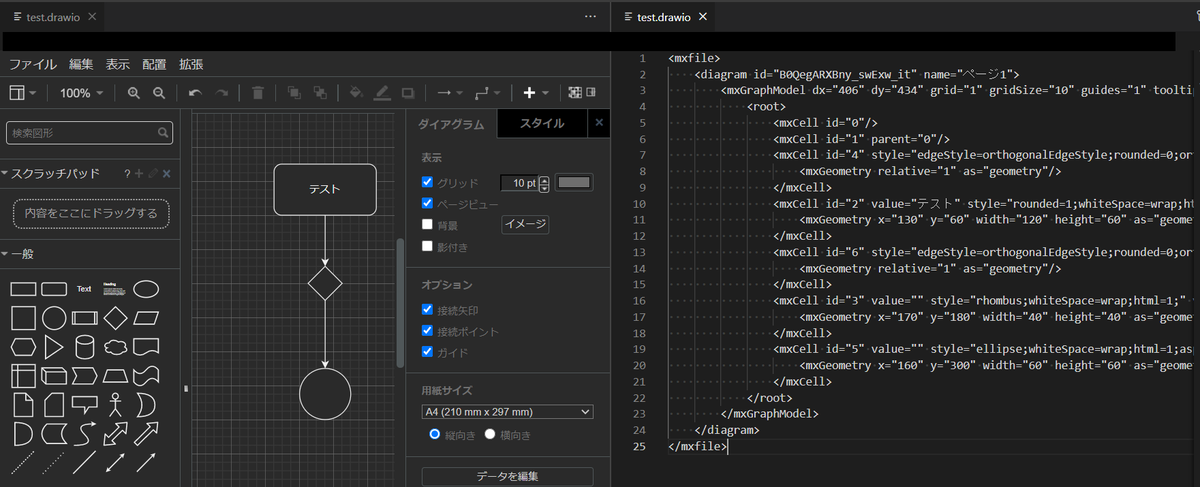
Task: Click the grid size stepper arrows
Action: (x=544, y=183)
